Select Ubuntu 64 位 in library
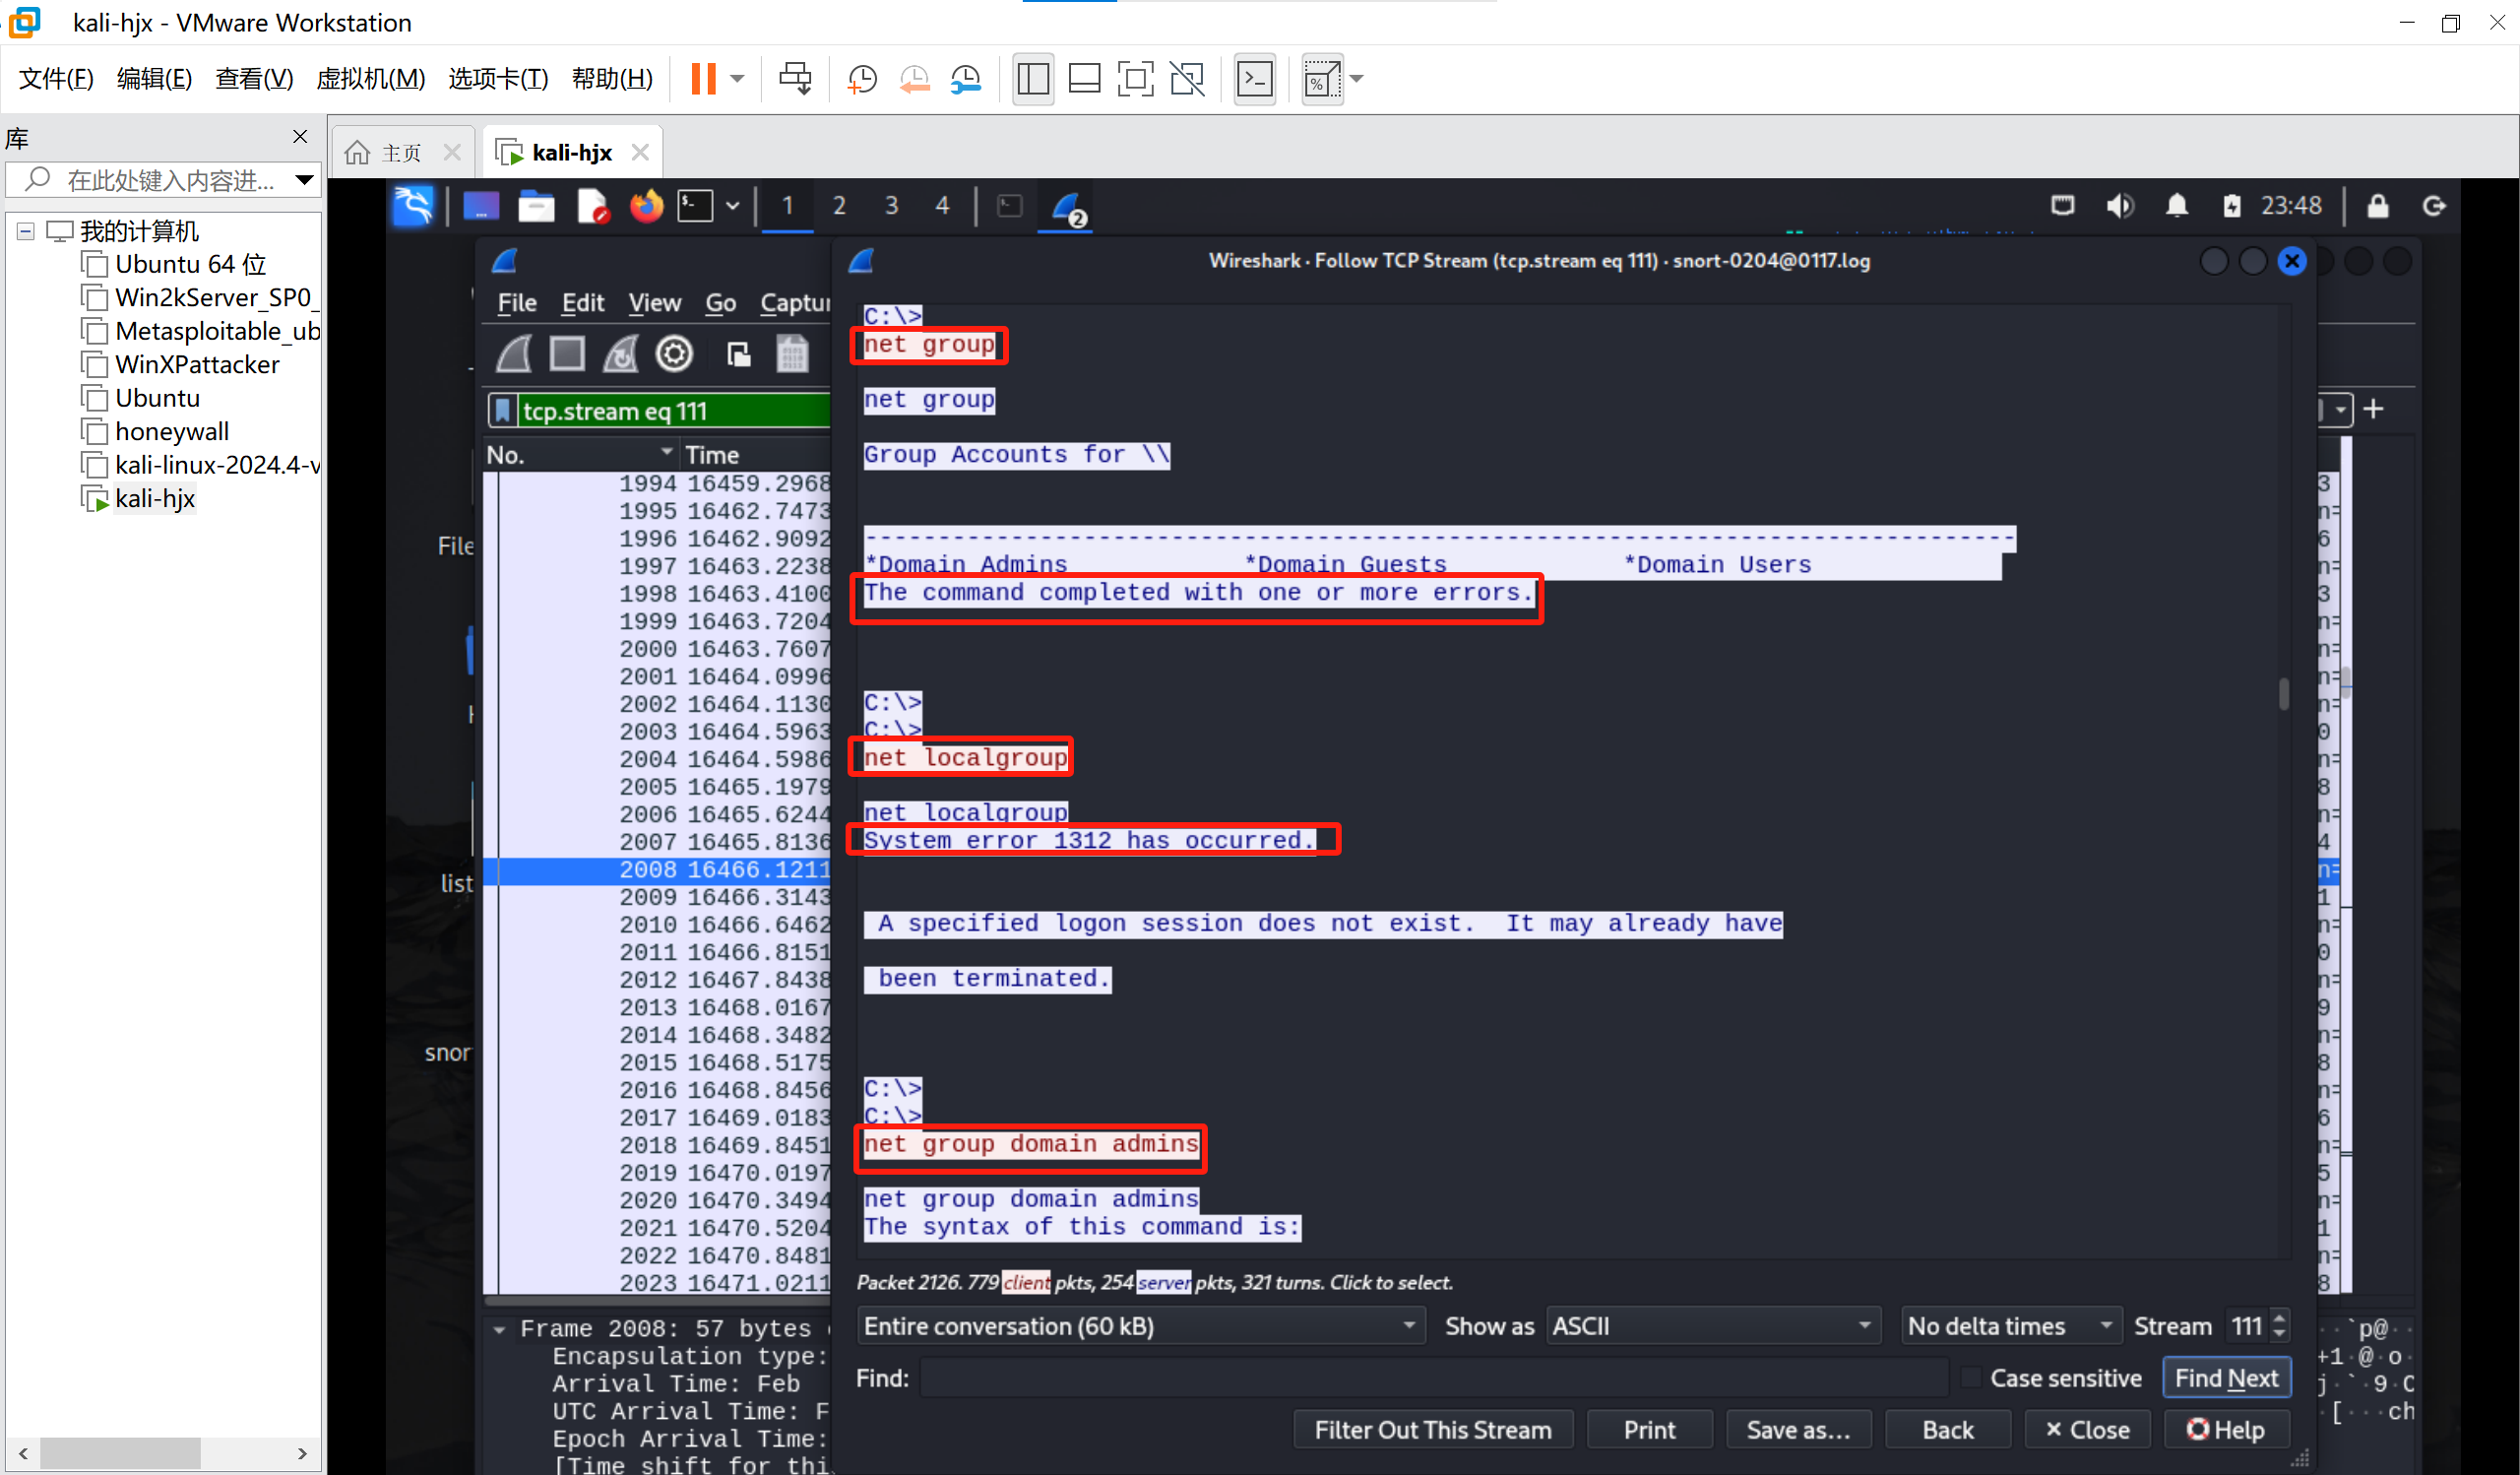Image resolution: width=2520 pixels, height=1475 pixels. 190,264
